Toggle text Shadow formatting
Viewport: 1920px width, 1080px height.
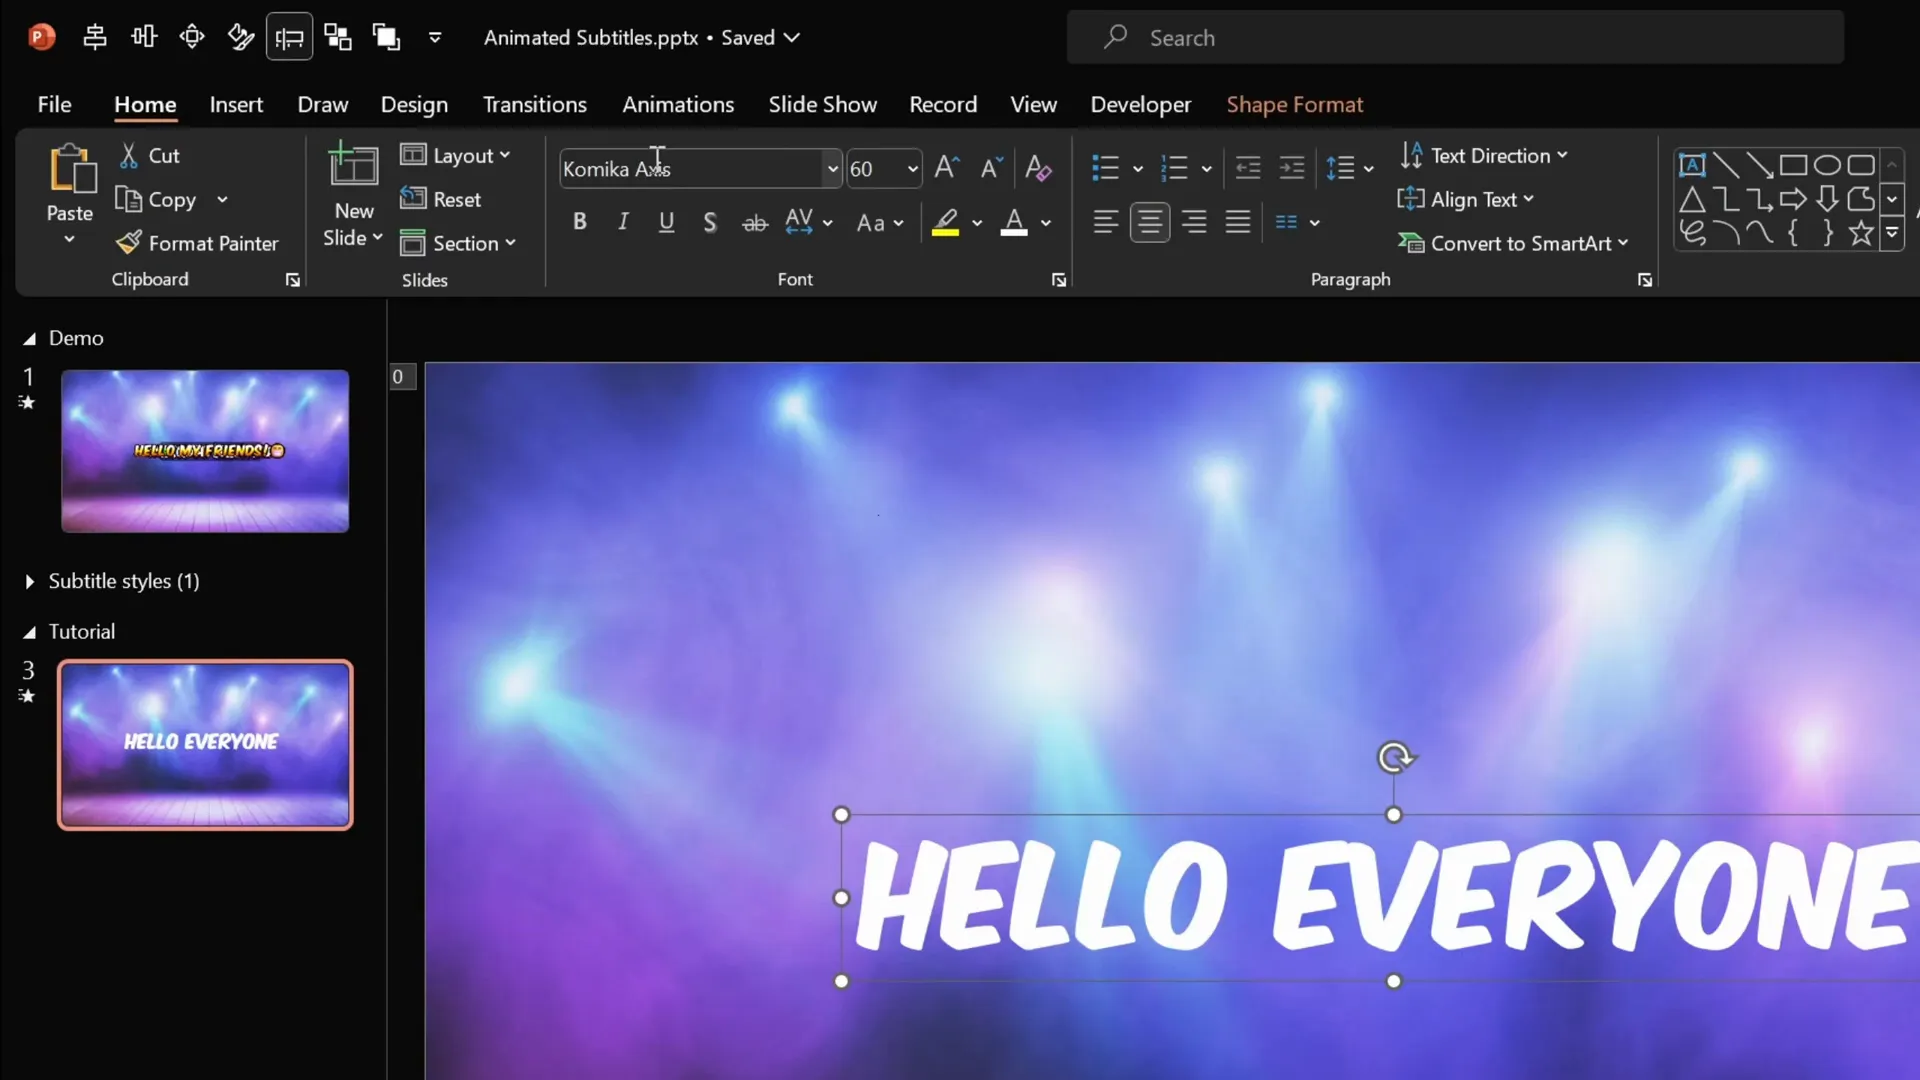click(x=710, y=222)
